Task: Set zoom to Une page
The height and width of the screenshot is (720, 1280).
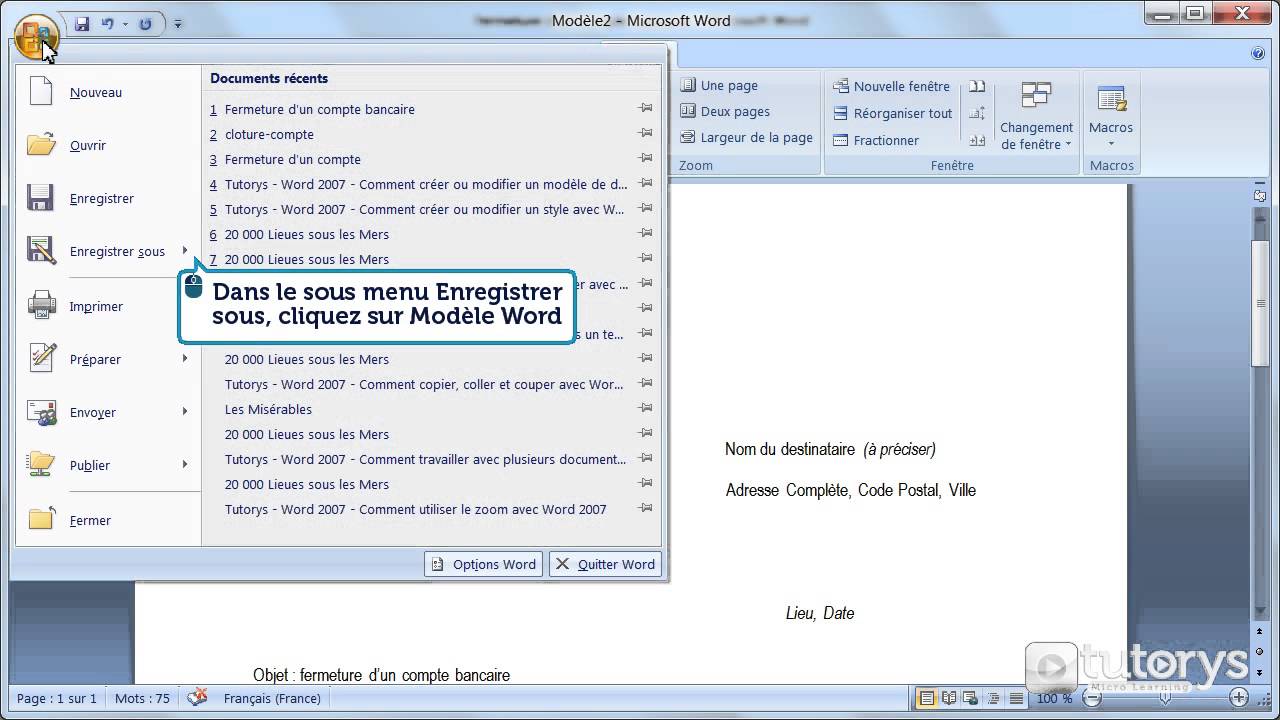Action: (x=720, y=86)
